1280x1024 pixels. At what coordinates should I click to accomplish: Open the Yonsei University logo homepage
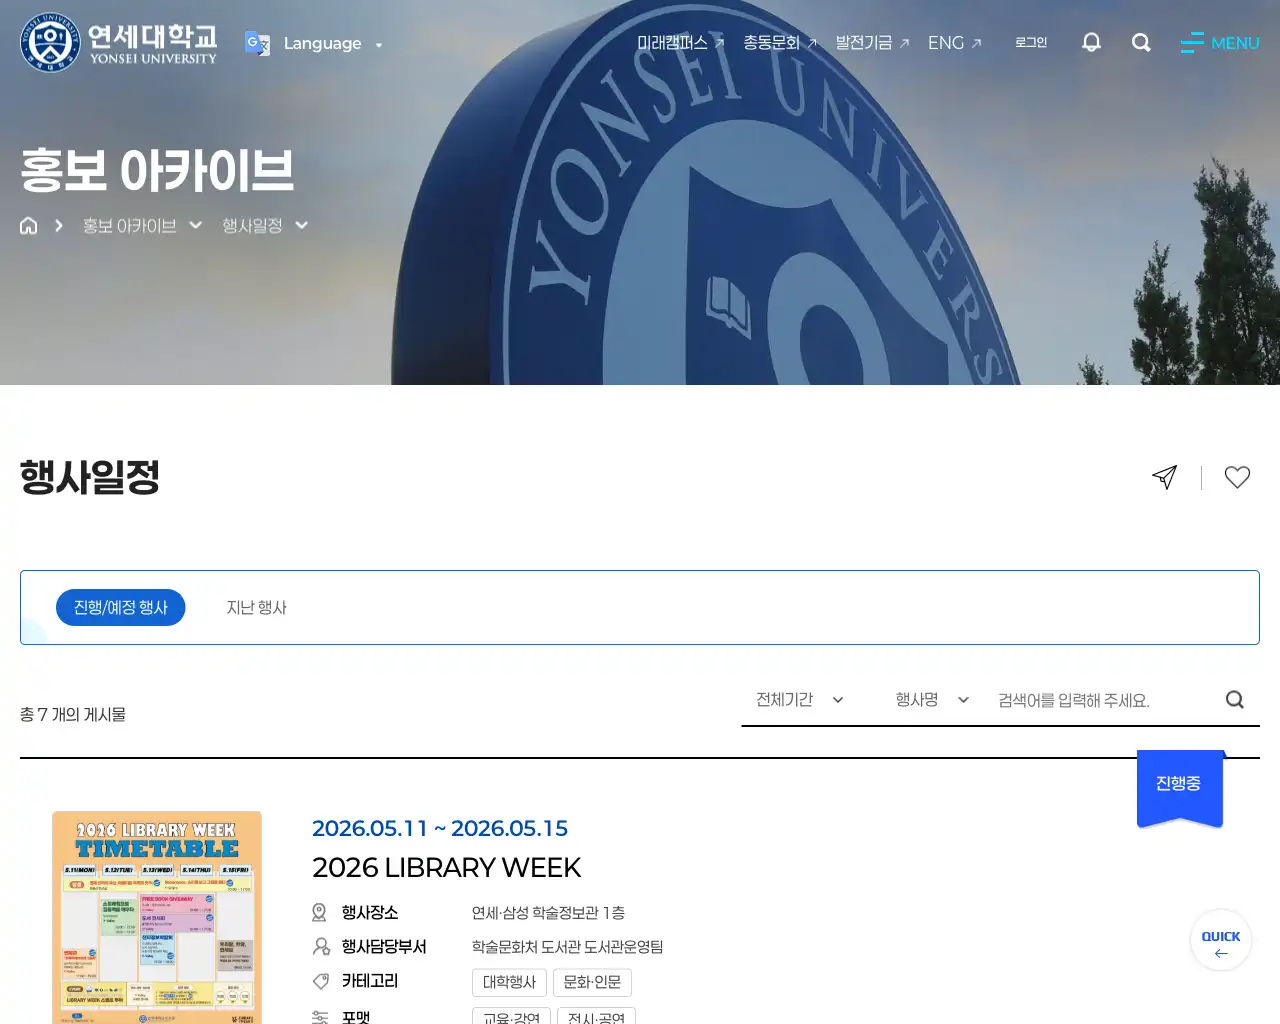click(x=118, y=43)
